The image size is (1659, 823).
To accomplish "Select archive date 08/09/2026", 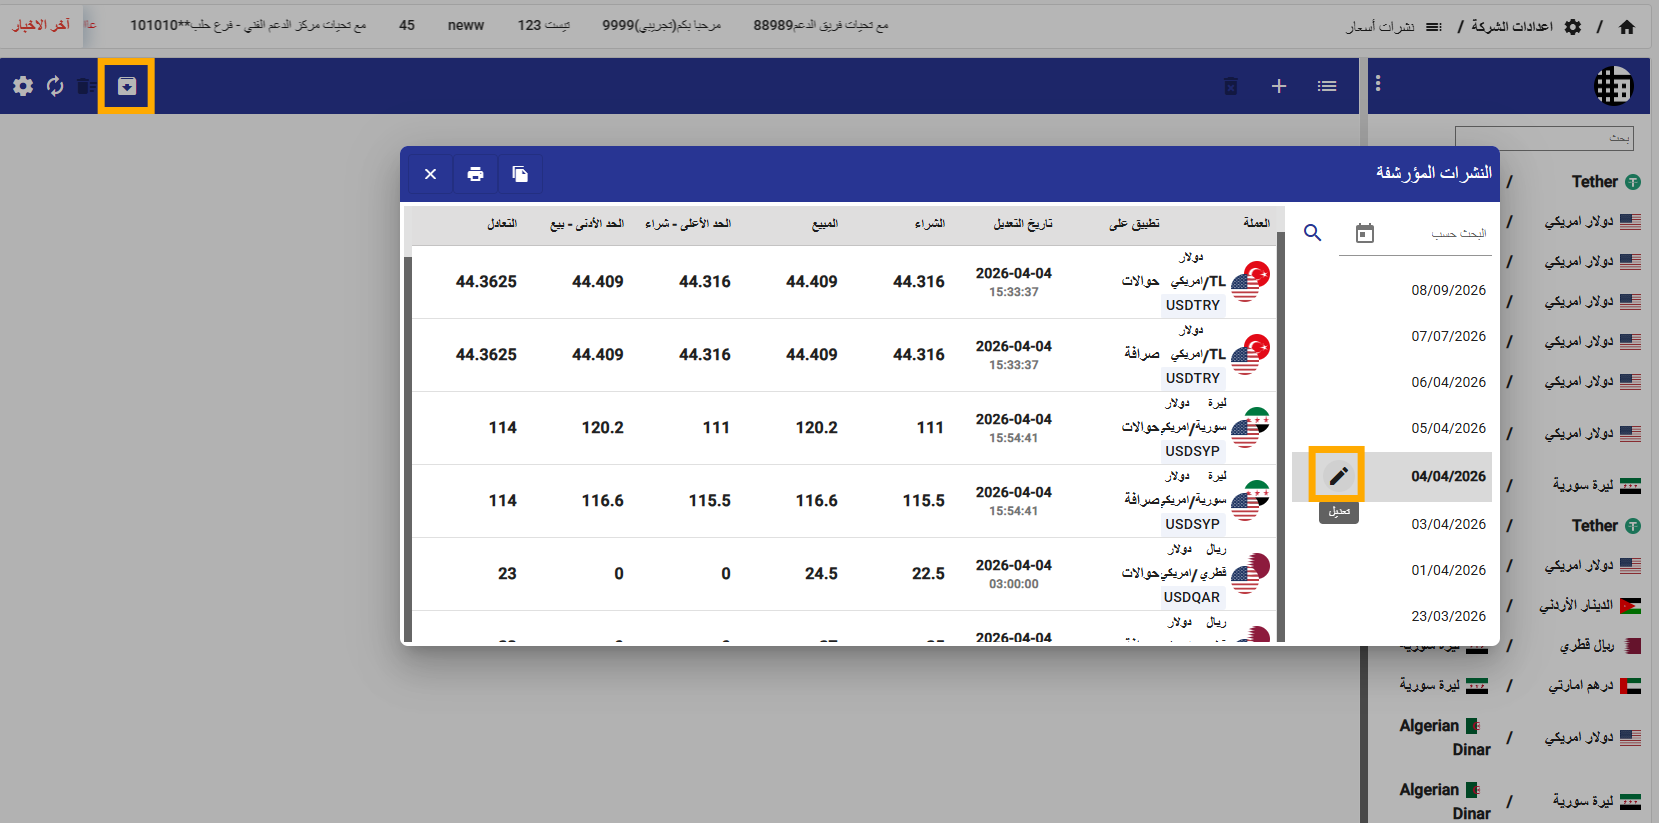I will [1448, 290].
